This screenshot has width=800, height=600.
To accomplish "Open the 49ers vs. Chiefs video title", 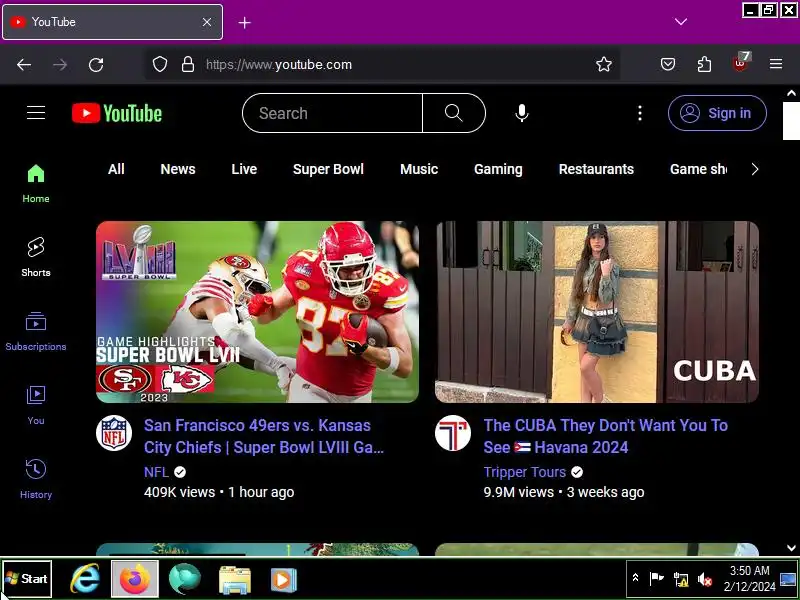I will [264, 436].
